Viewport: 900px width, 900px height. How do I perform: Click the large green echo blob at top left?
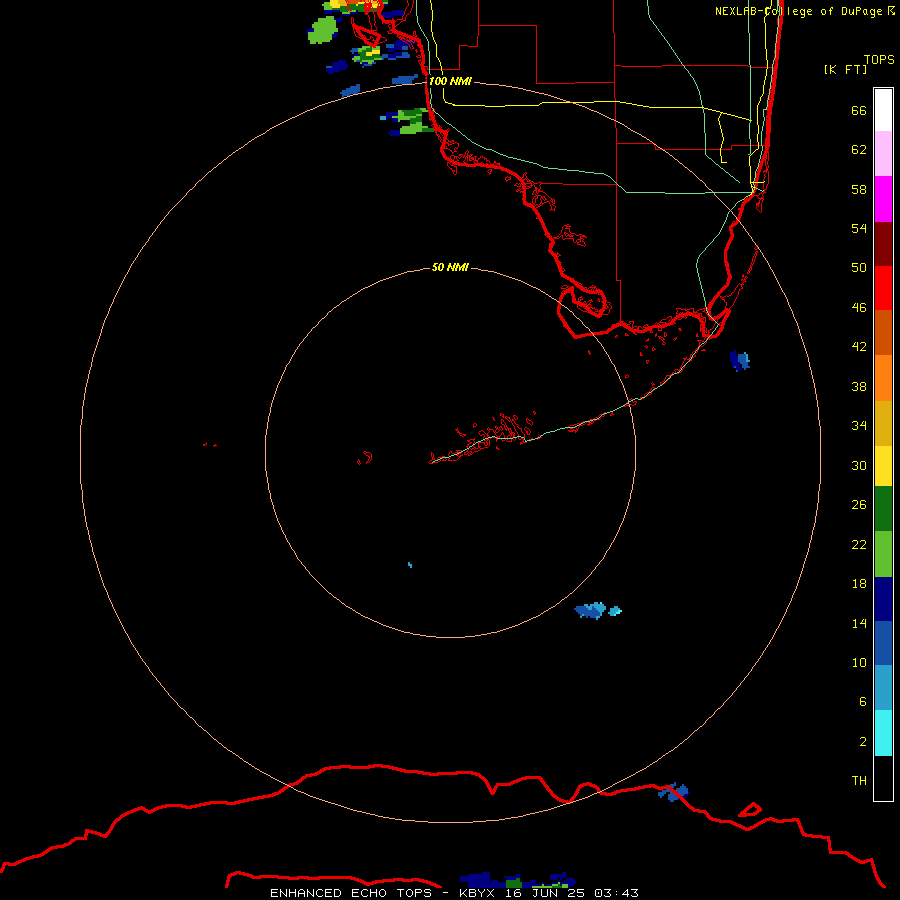pyautogui.click(x=323, y=30)
